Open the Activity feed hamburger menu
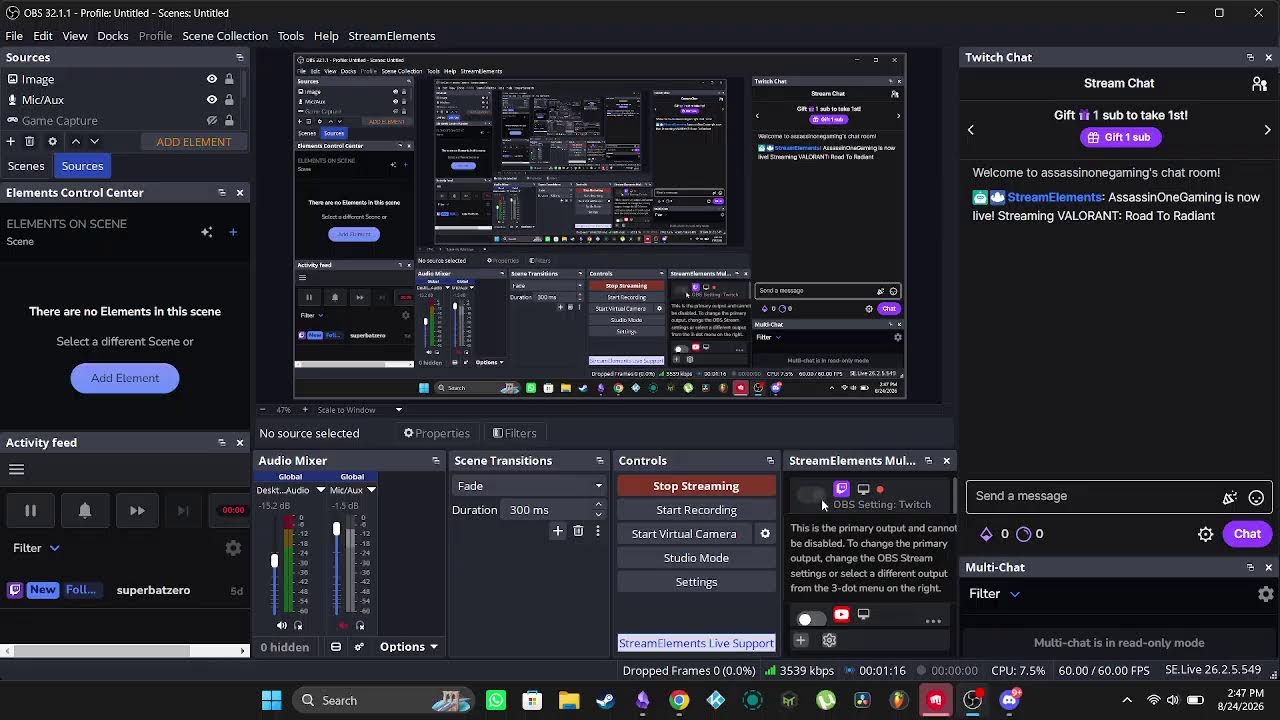 [x=16, y=469]
